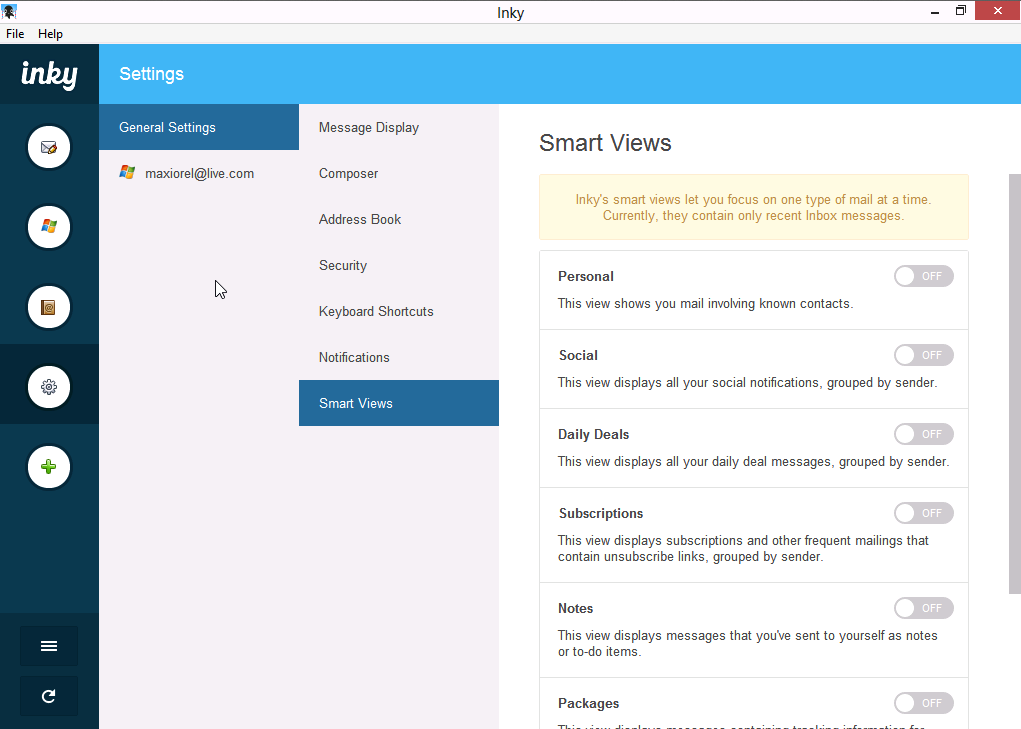Open Address Book settings
Viewport: 1021px width, 729px height.
[x=399, y=219]
